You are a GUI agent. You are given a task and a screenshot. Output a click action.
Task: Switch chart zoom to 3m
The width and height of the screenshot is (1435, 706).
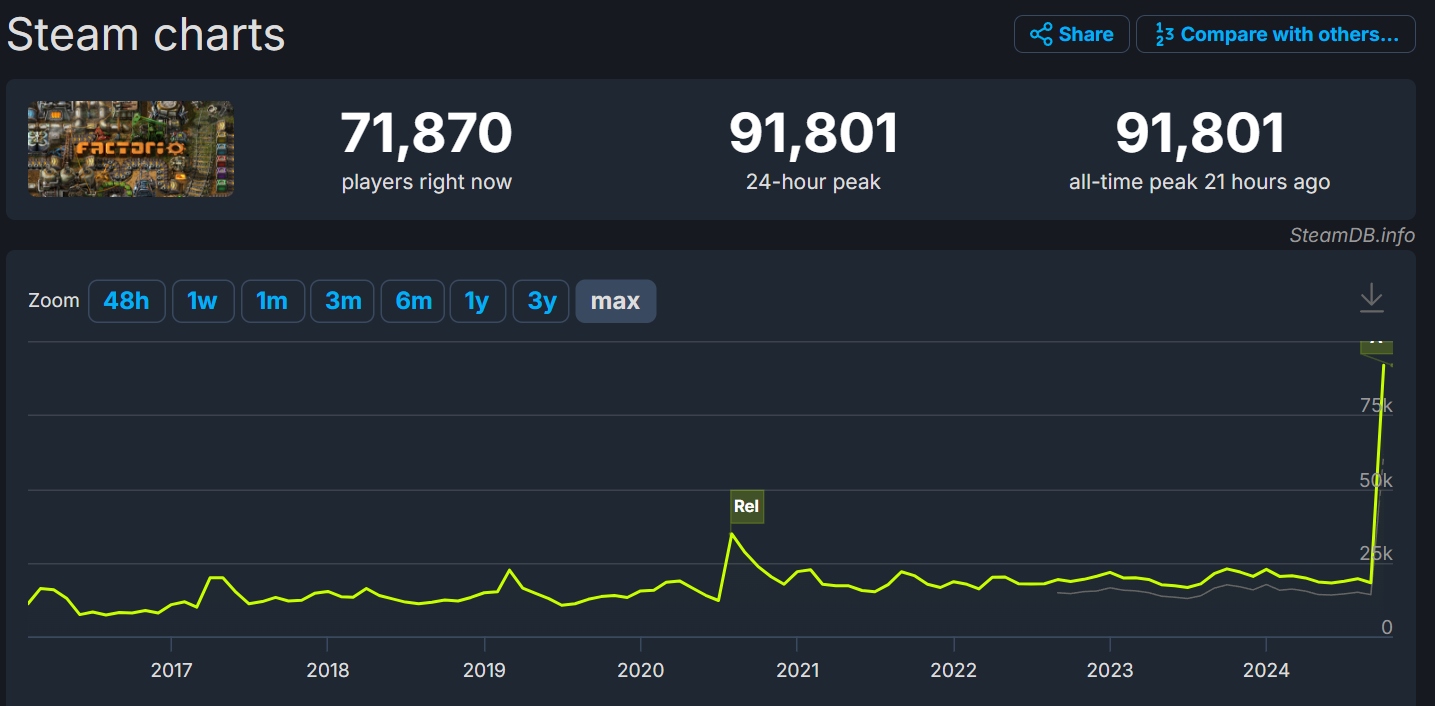point(343,301)
